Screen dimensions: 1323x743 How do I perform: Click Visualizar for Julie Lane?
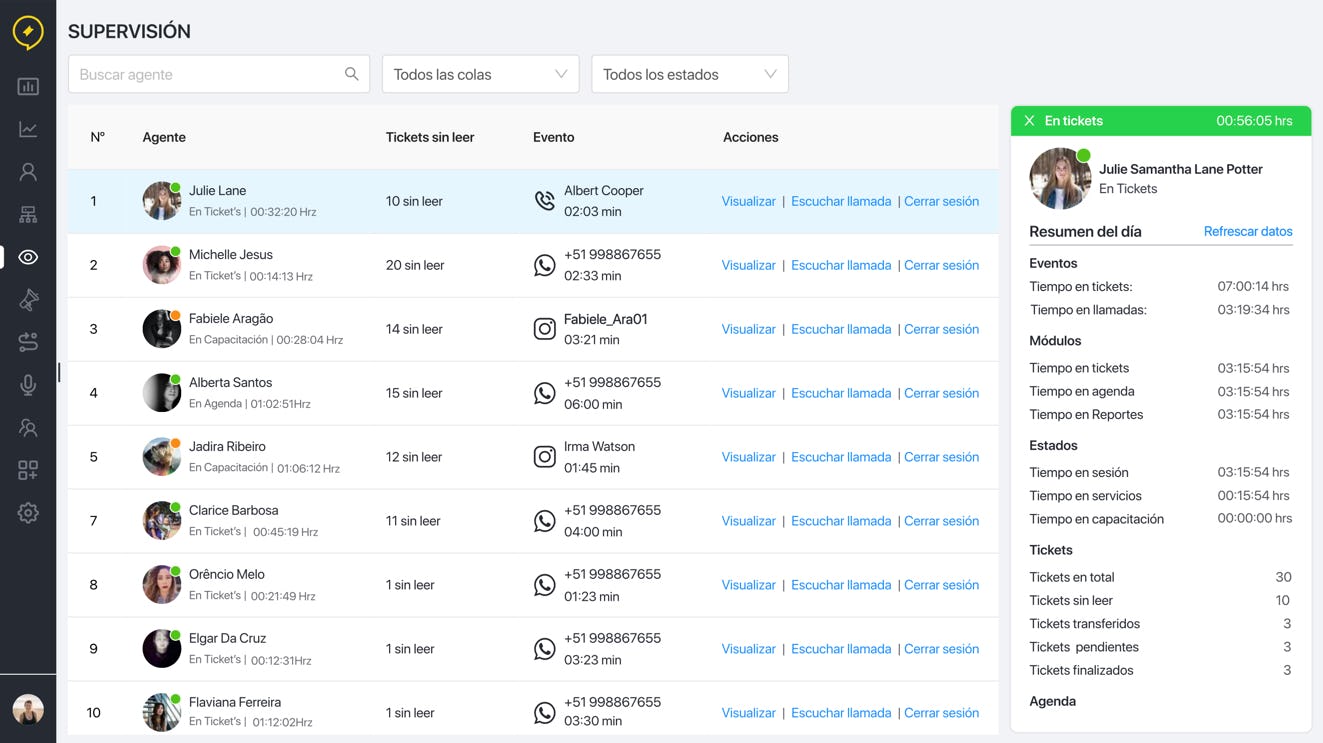748,200
